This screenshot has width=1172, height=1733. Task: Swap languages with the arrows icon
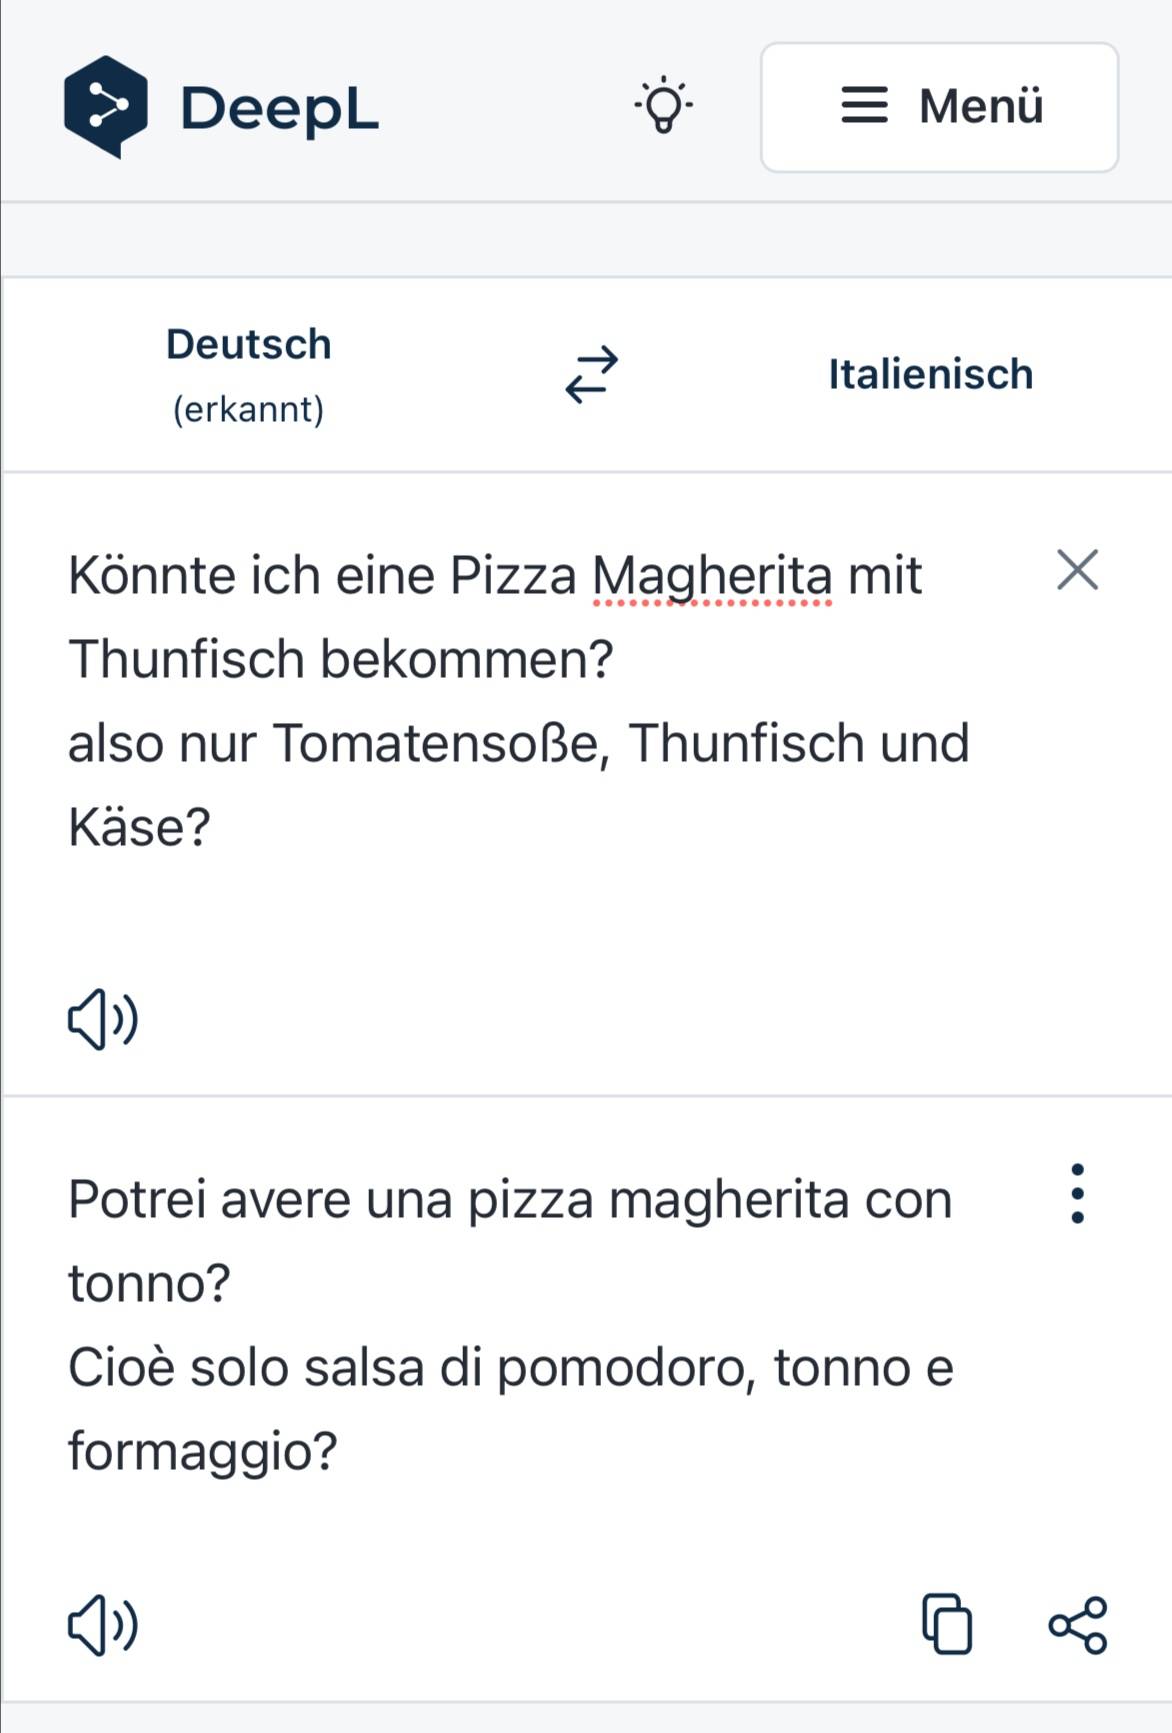591,375
